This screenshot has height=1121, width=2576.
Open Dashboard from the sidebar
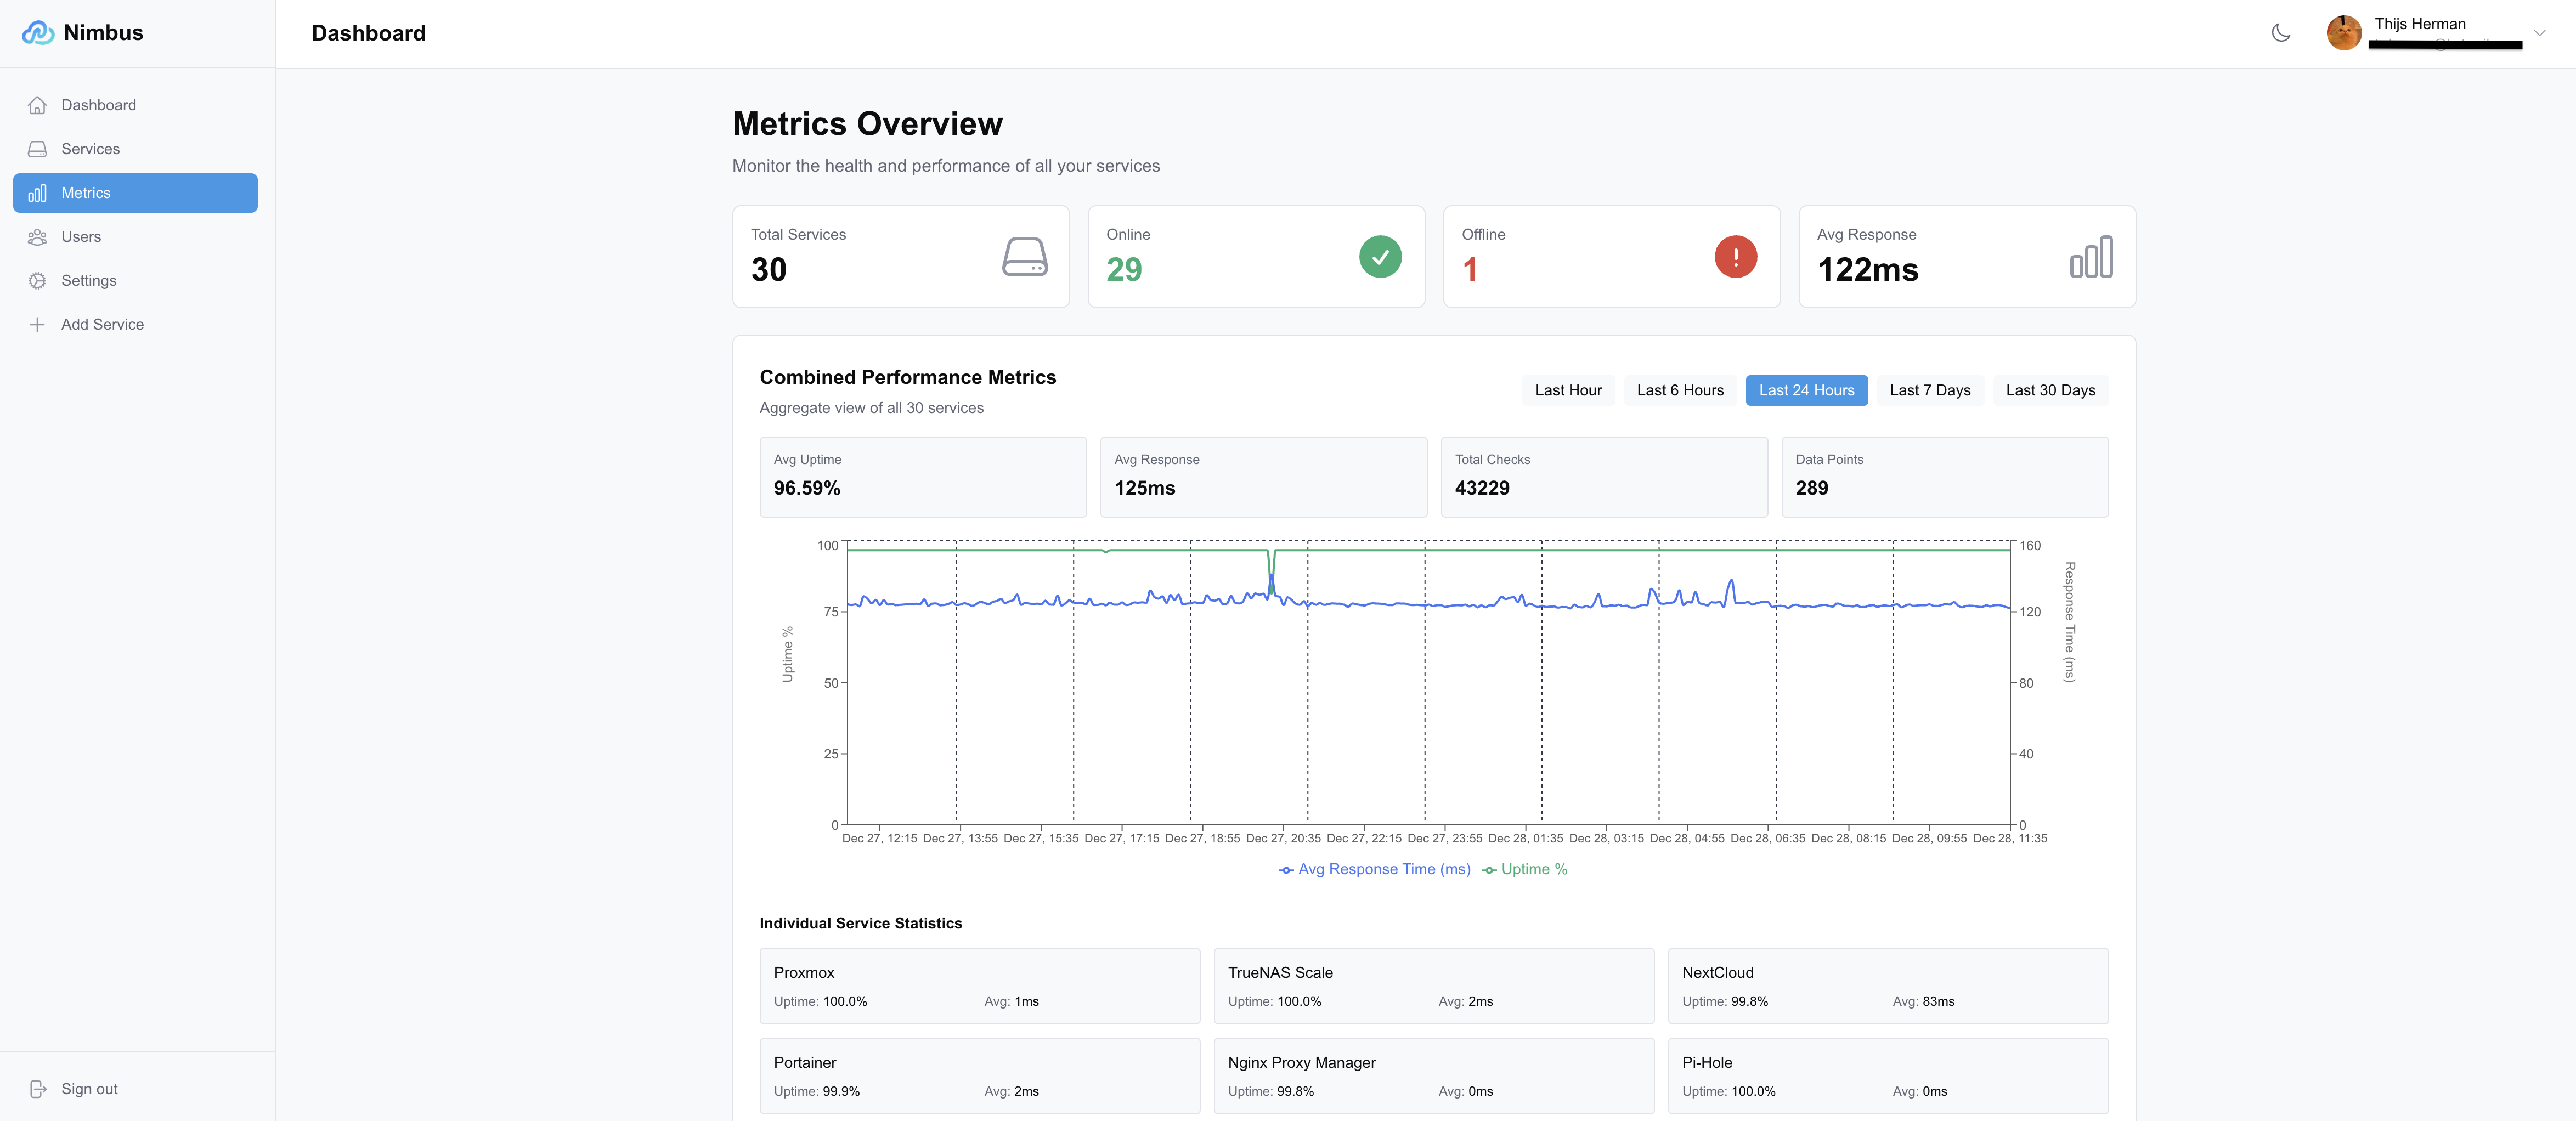37,104
